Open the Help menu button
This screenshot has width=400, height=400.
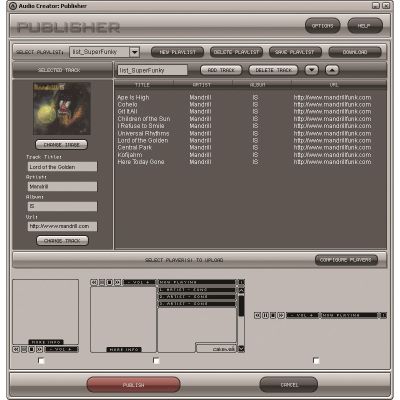[x=365, y=26]
